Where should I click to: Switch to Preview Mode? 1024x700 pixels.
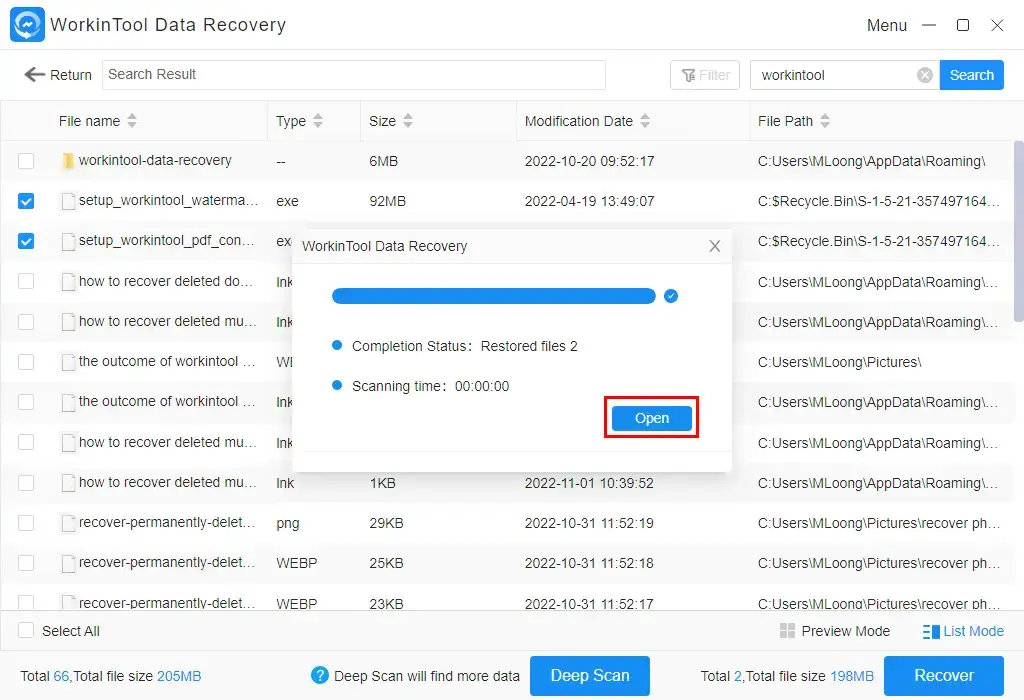[835, 631]
